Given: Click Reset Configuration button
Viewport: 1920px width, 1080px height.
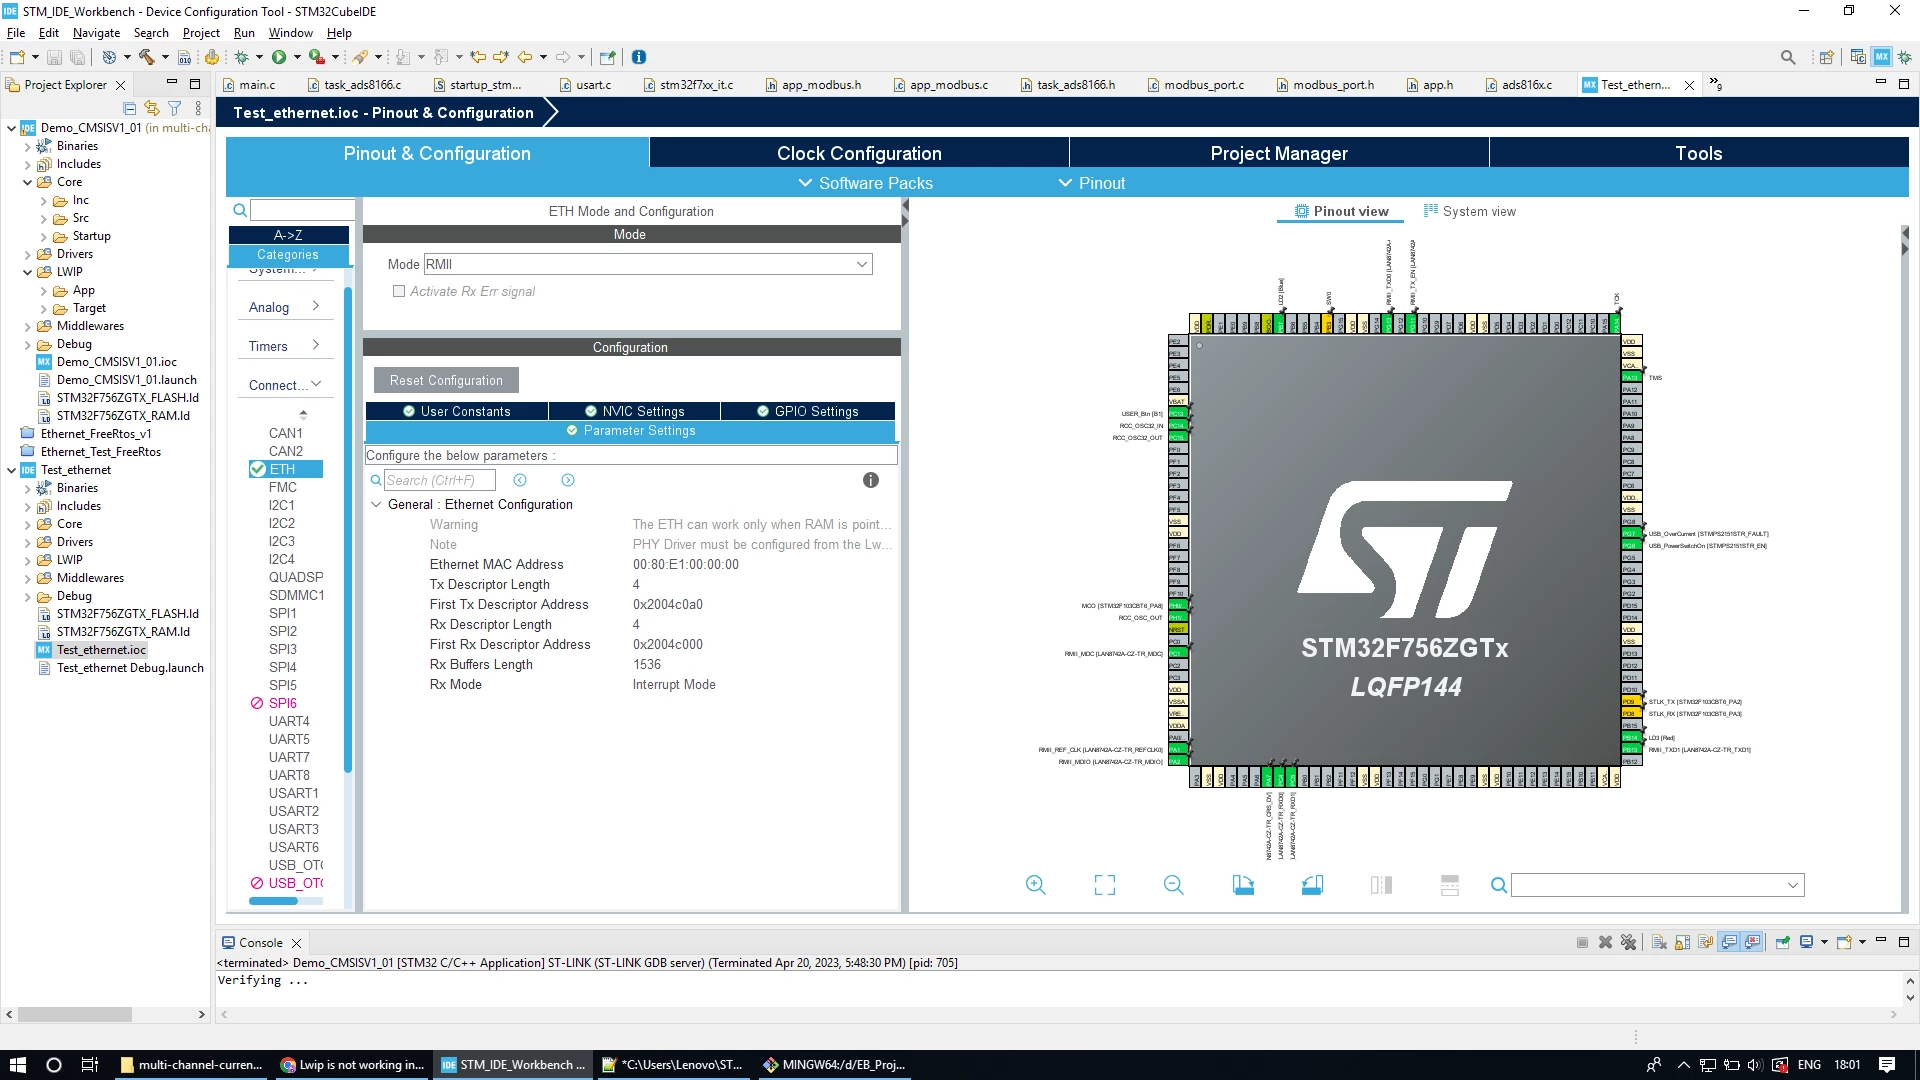Looking at the screenshot, I should tap(446, 380).
